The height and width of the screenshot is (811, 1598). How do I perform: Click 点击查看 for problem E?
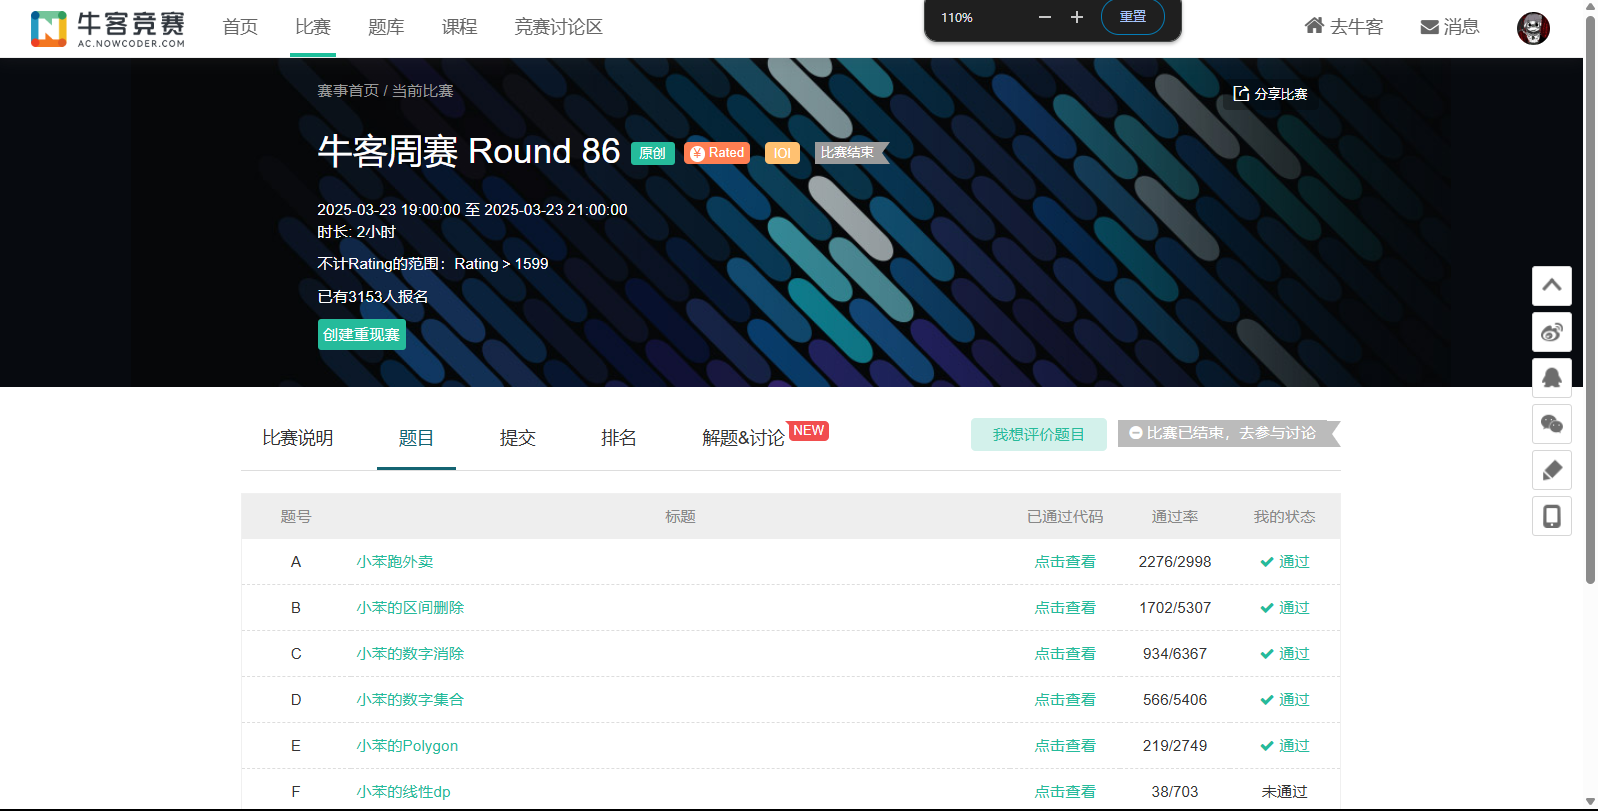tap(1065, 746)
